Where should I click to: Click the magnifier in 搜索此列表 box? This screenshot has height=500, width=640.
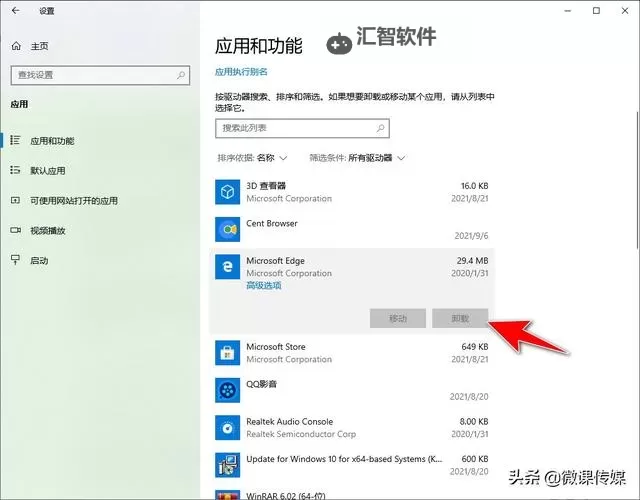[x=380, y=128]
